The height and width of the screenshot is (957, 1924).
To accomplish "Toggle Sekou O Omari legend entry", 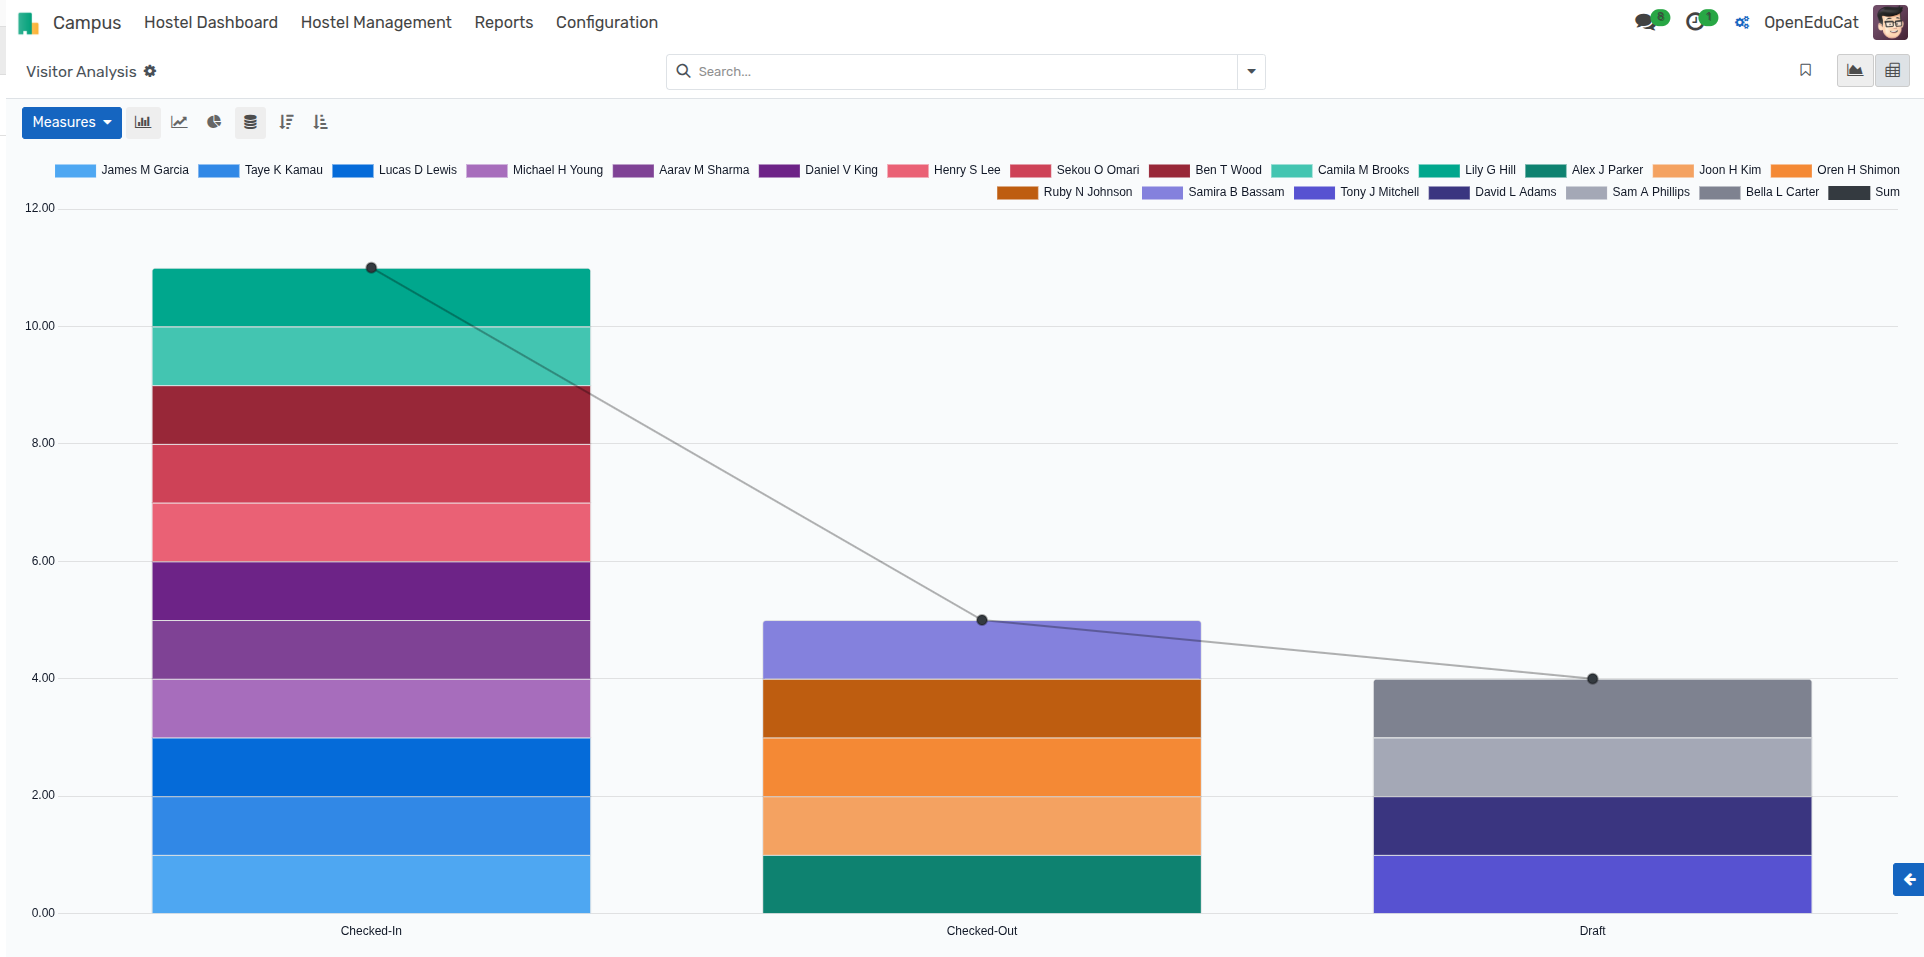I will [1075, 170].
